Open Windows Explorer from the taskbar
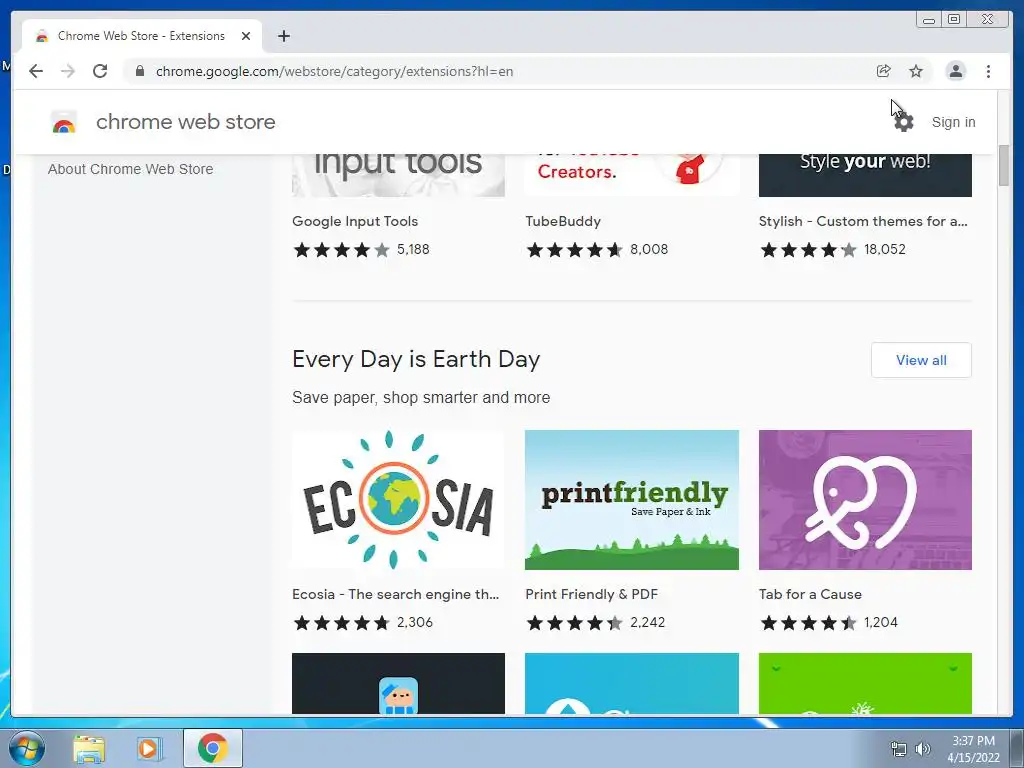1024x768 pixels. (x=89, y=748)
